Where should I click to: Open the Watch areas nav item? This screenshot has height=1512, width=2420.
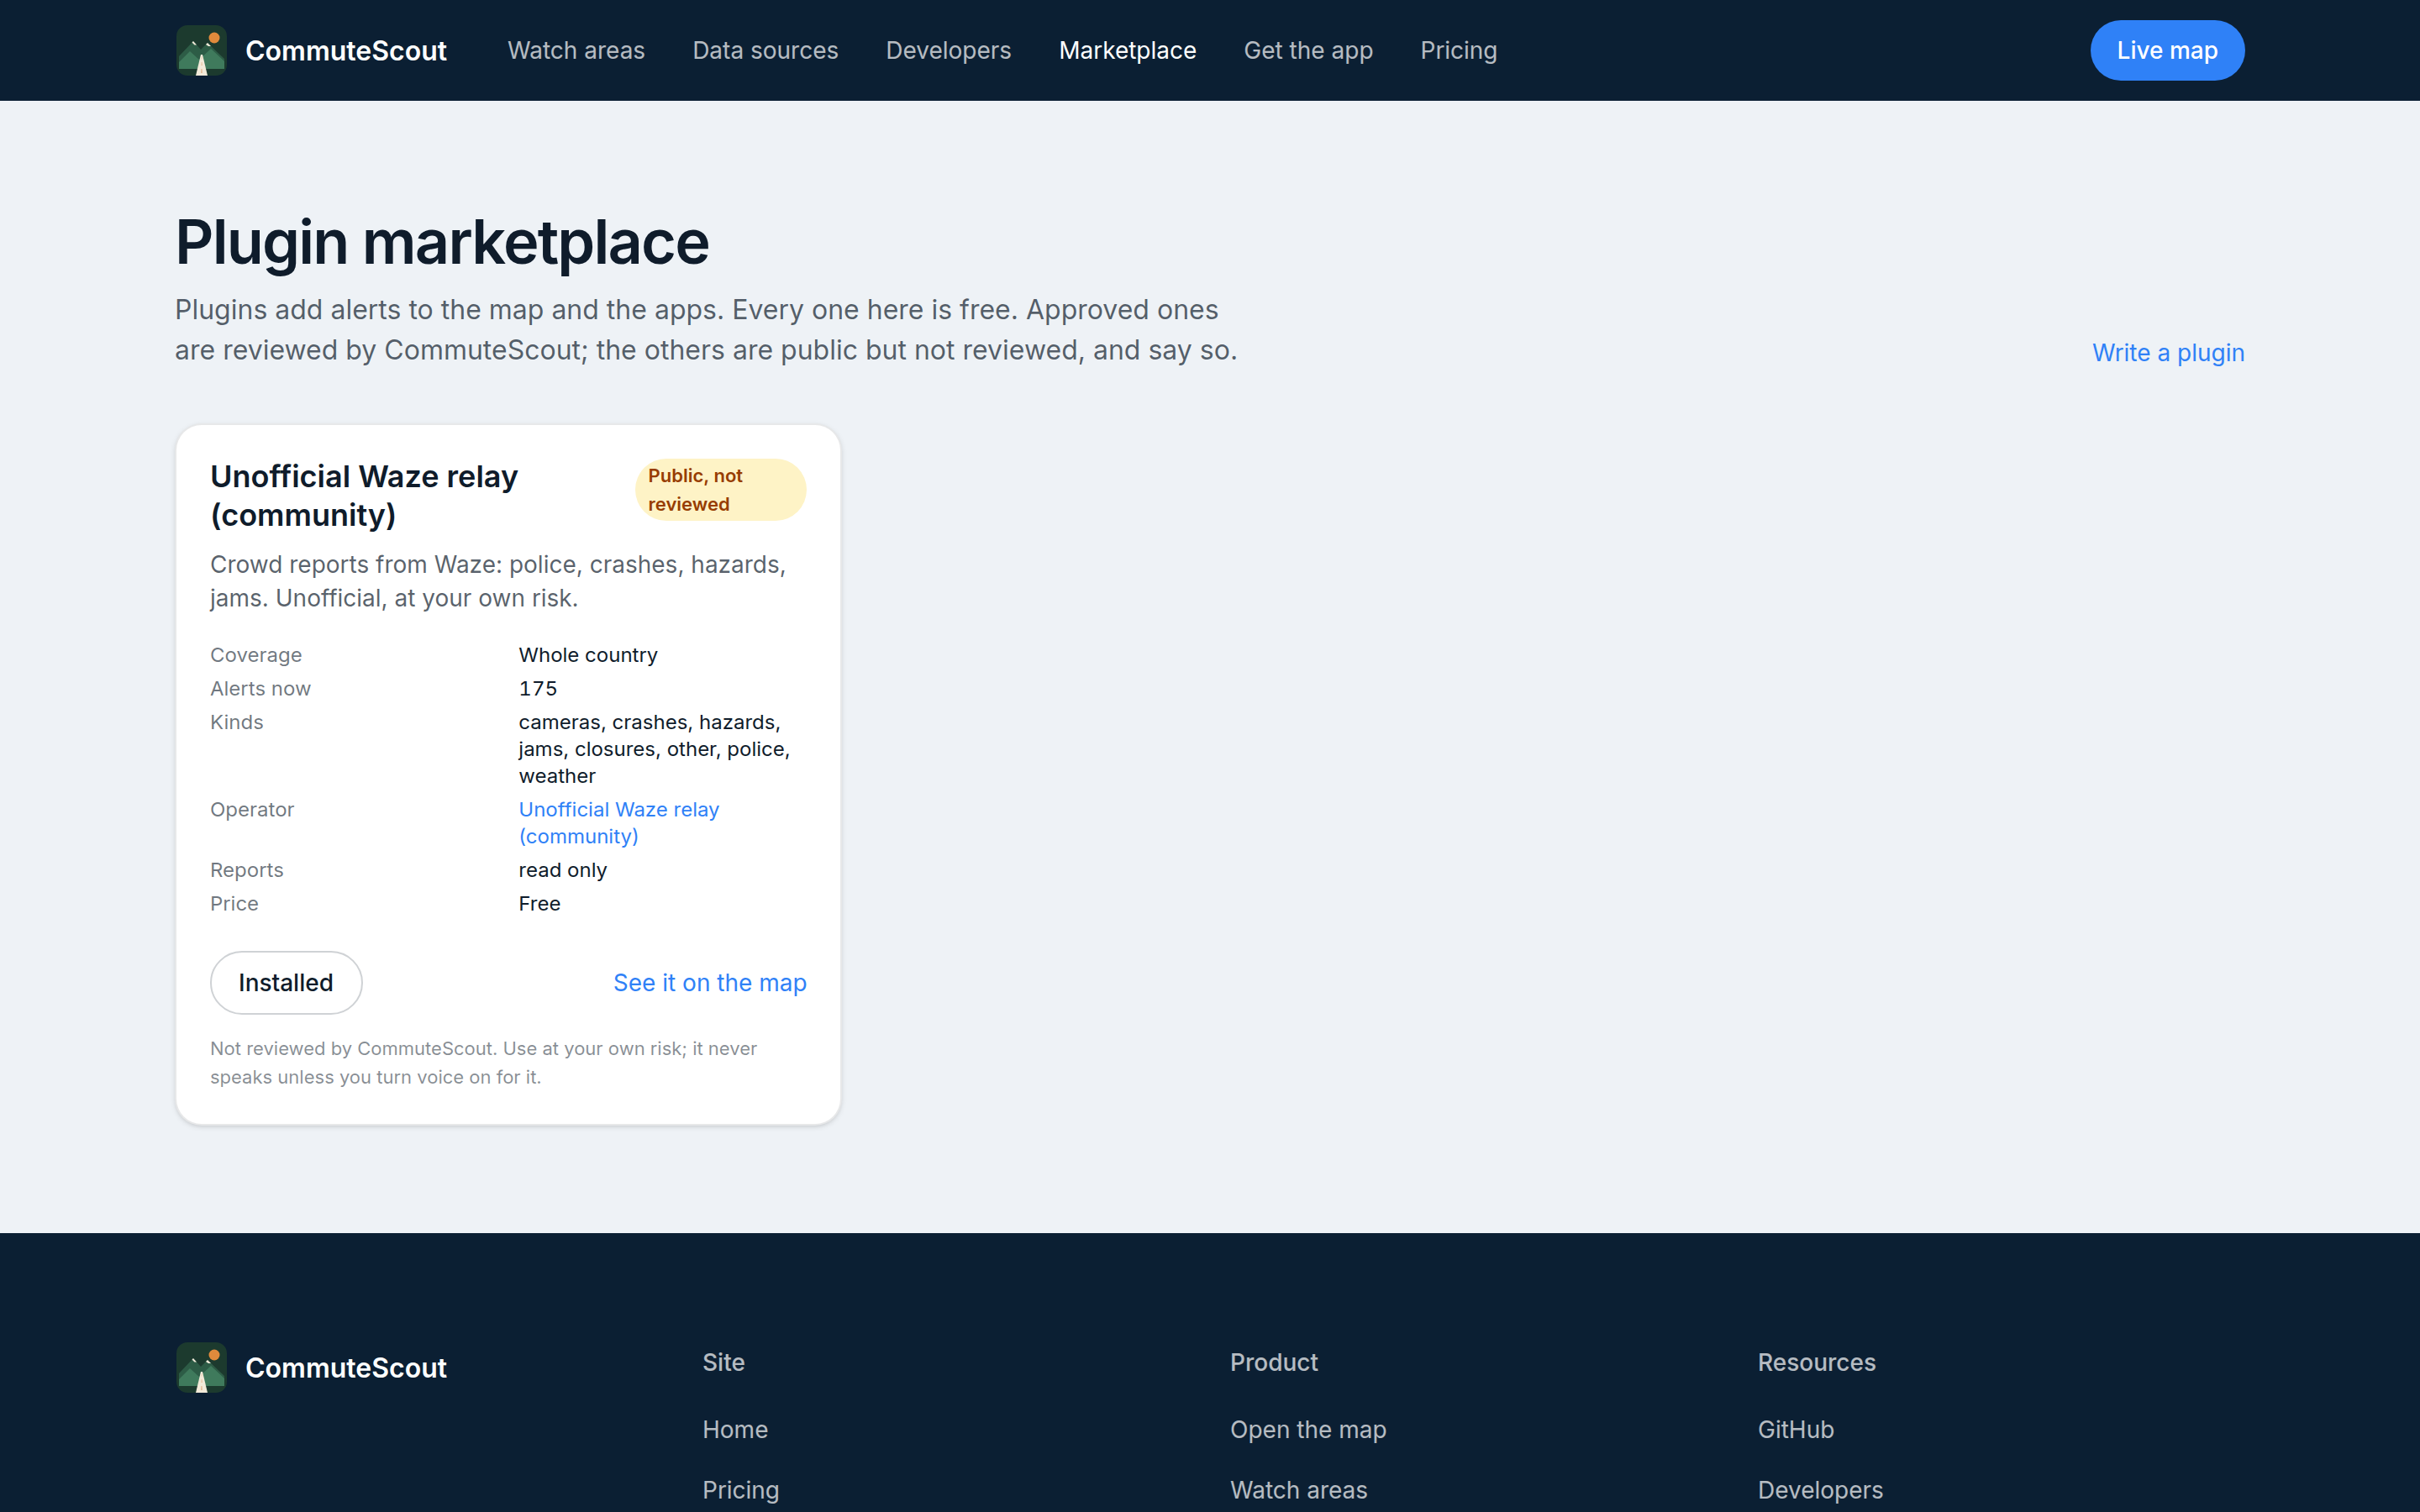pyautogui.click(x=576, y=50)
